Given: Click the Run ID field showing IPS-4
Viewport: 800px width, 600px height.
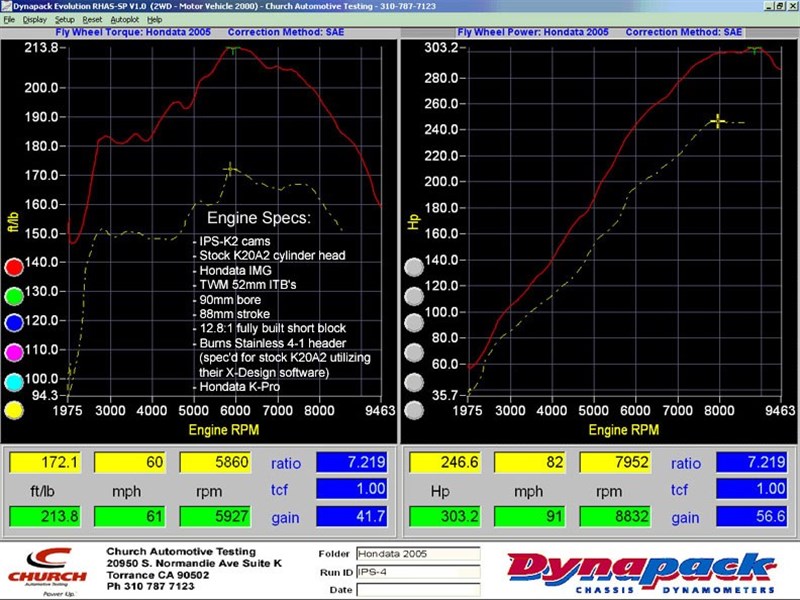Looking at the screenshot, I should pyautogui.click(x=418, y=572).
